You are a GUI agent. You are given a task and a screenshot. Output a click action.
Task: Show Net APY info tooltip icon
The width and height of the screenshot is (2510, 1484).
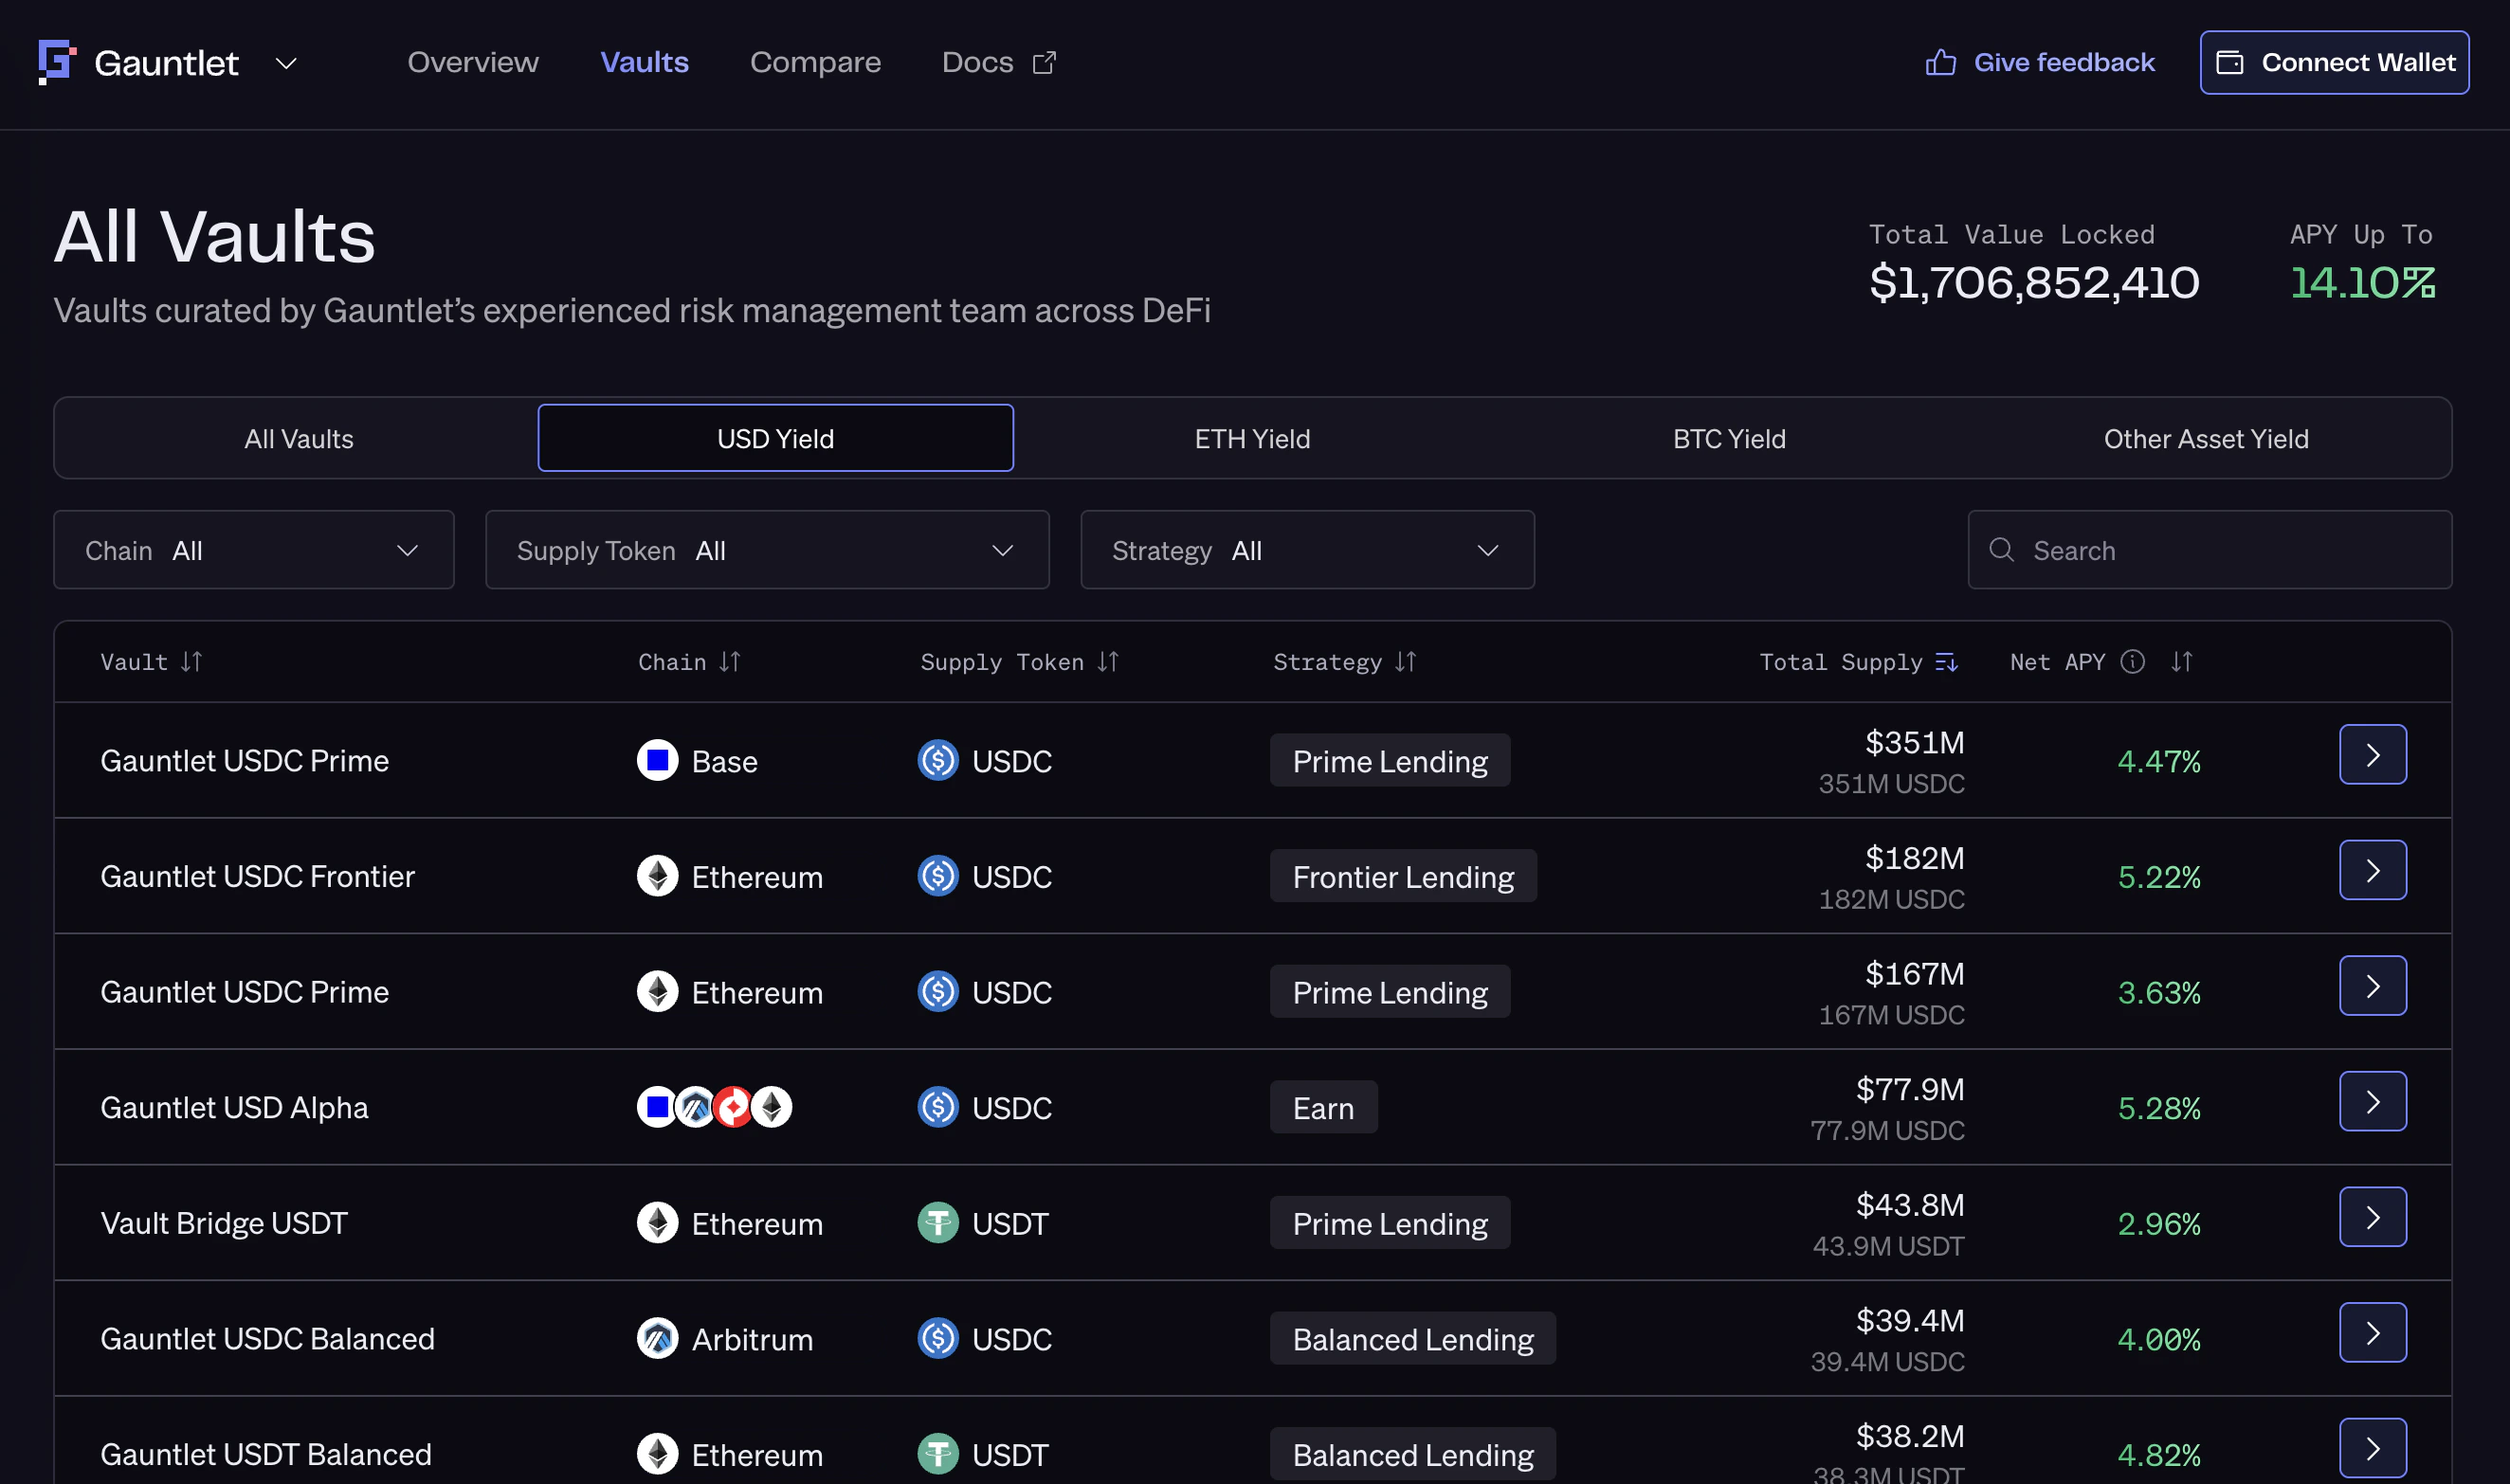2132,661
